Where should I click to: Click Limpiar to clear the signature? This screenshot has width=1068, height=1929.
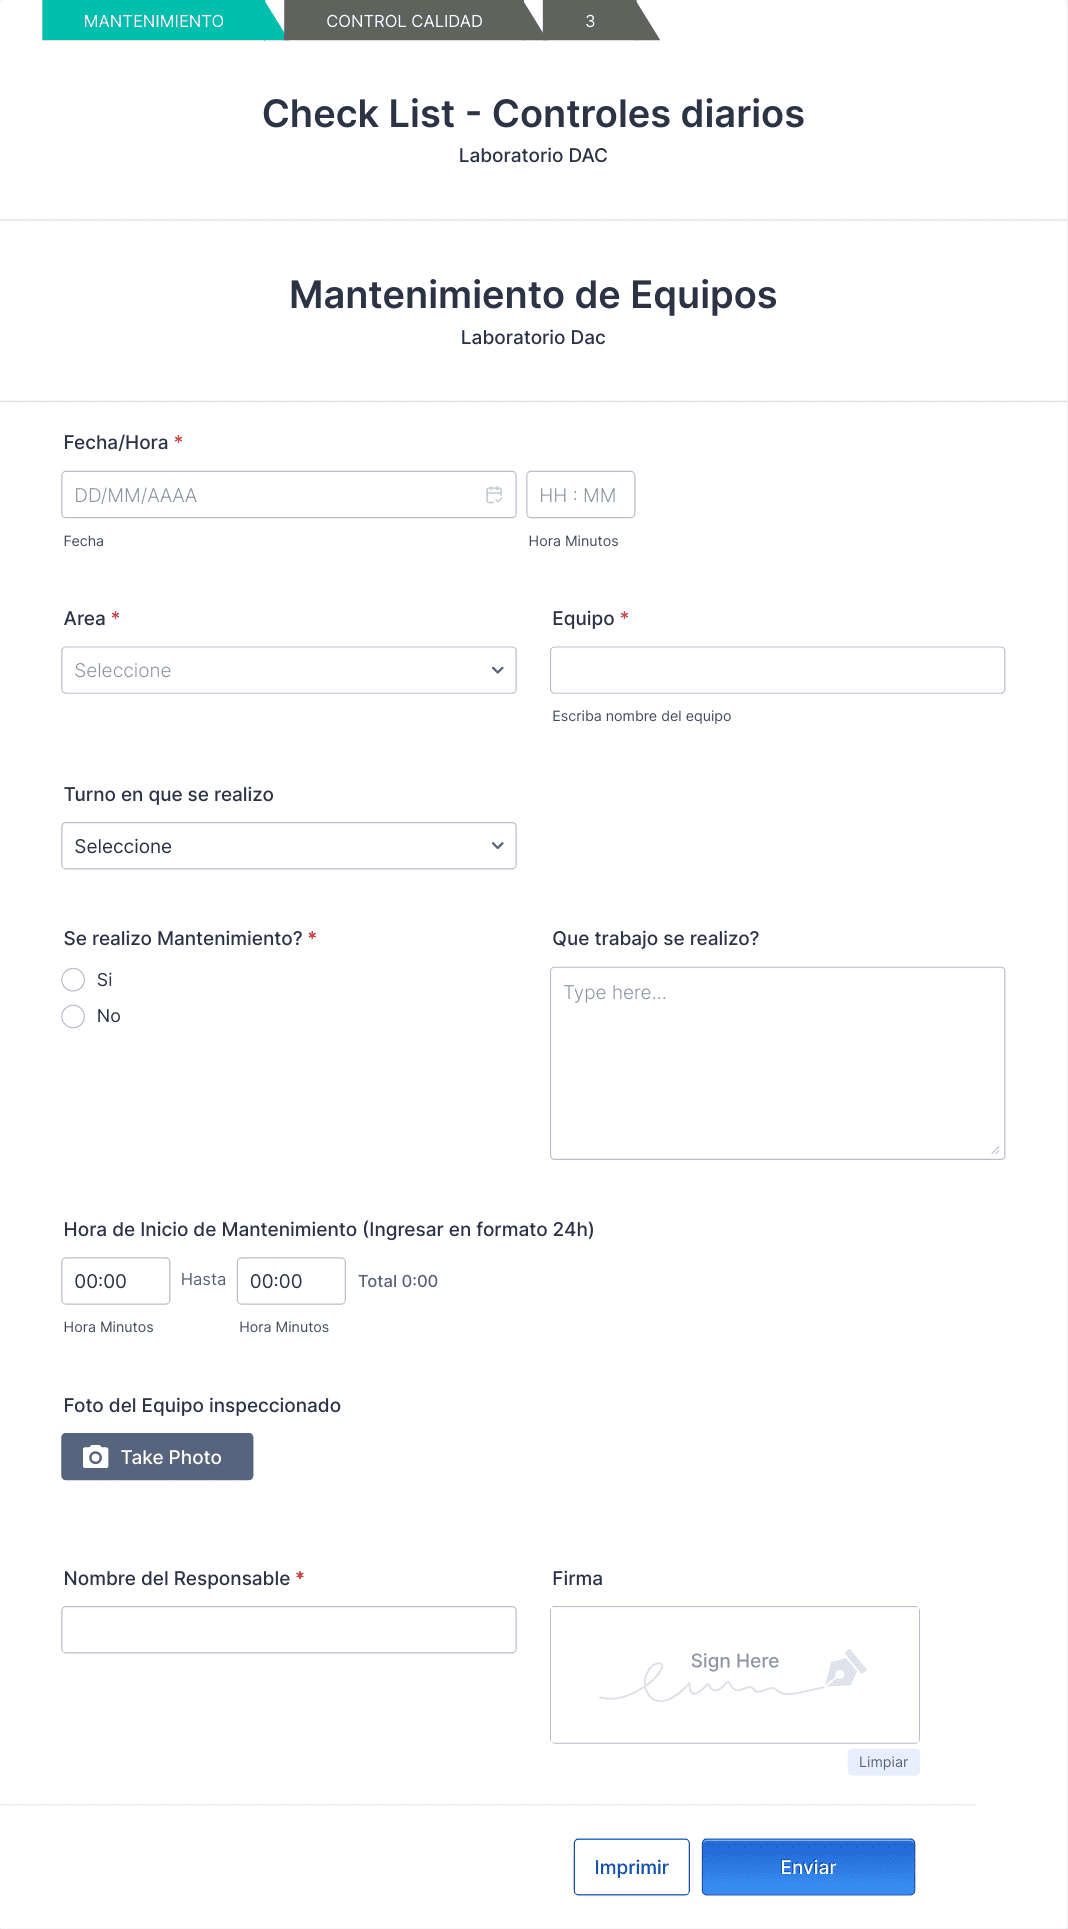(883, 1761)
